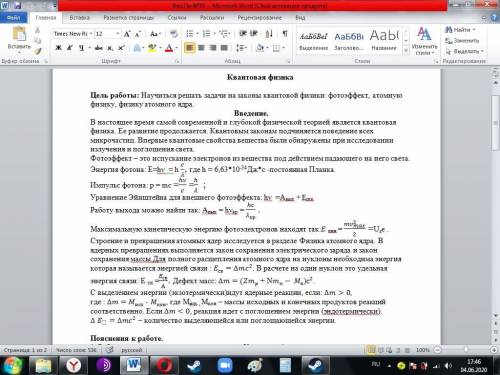
Task: Open Yandex Browser from the taskbar
Action: 74,365
